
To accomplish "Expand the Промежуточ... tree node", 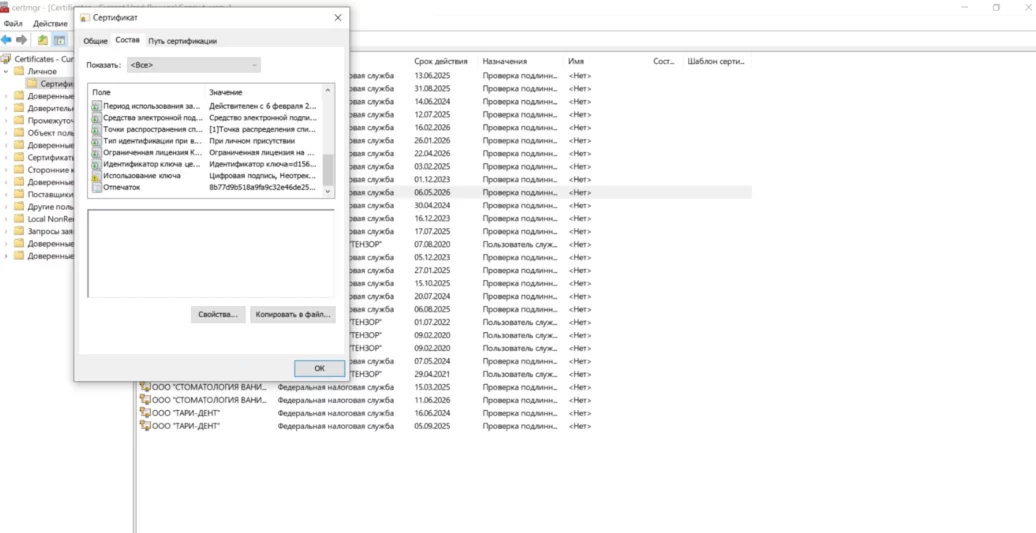I will pyautogui.click(x=6, y=121).
